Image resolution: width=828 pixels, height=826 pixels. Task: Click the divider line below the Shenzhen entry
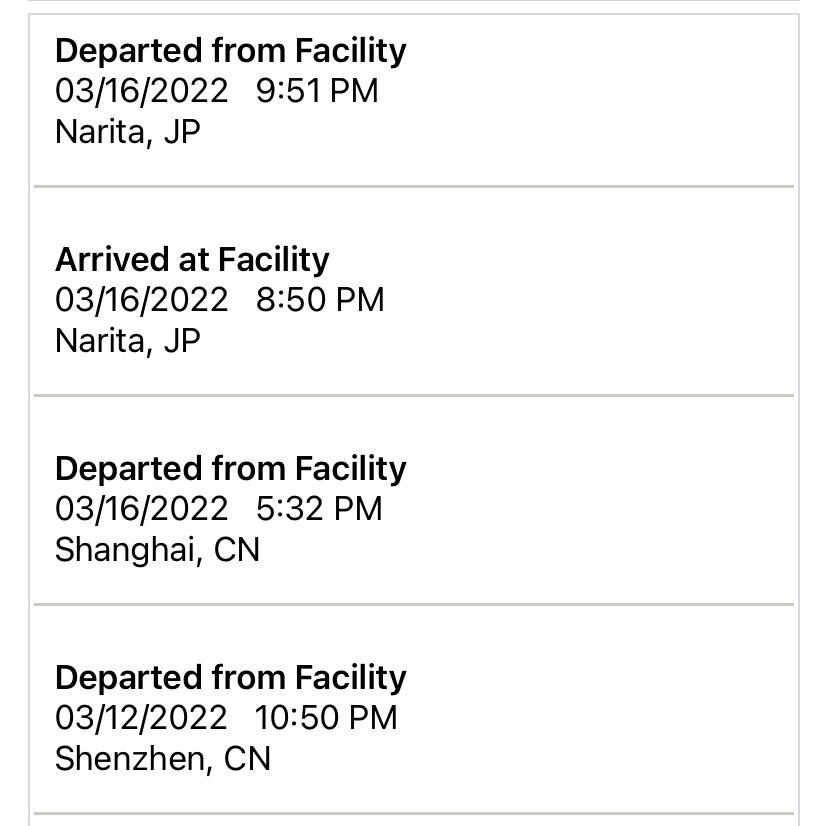414,814
